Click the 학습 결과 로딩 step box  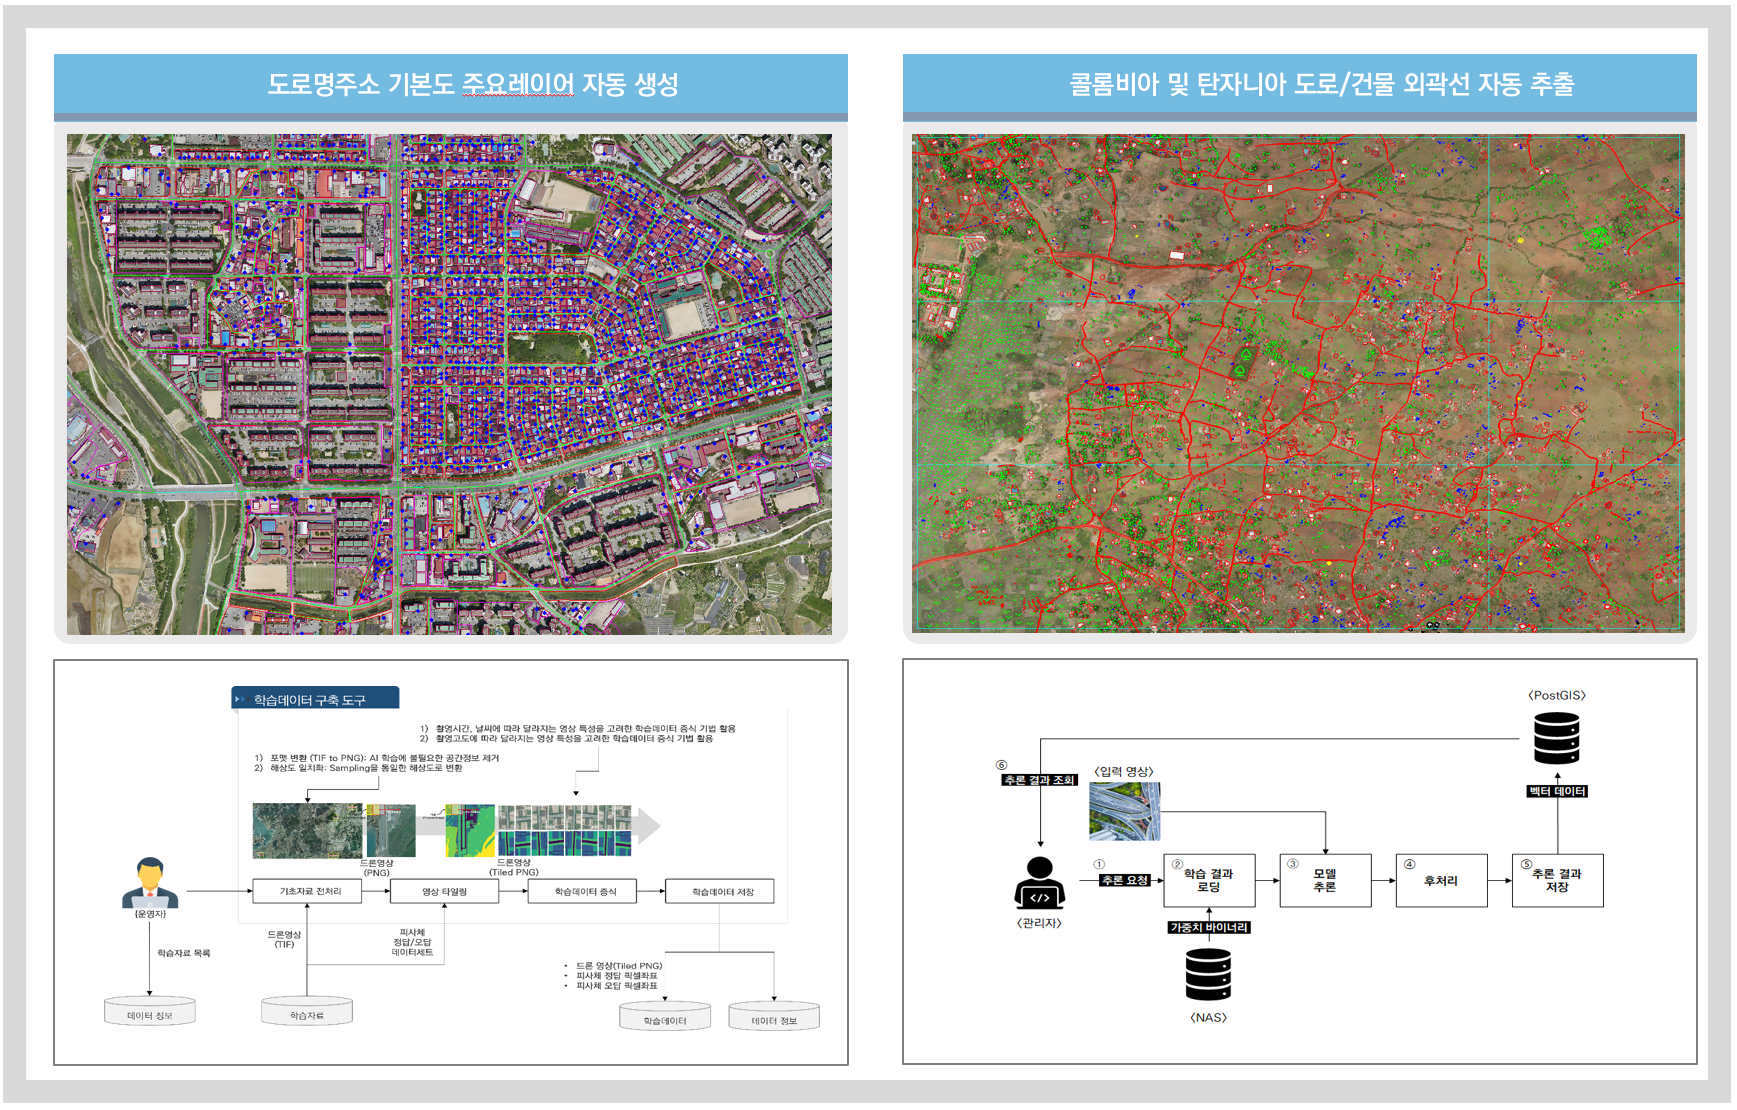point(1209,880)
